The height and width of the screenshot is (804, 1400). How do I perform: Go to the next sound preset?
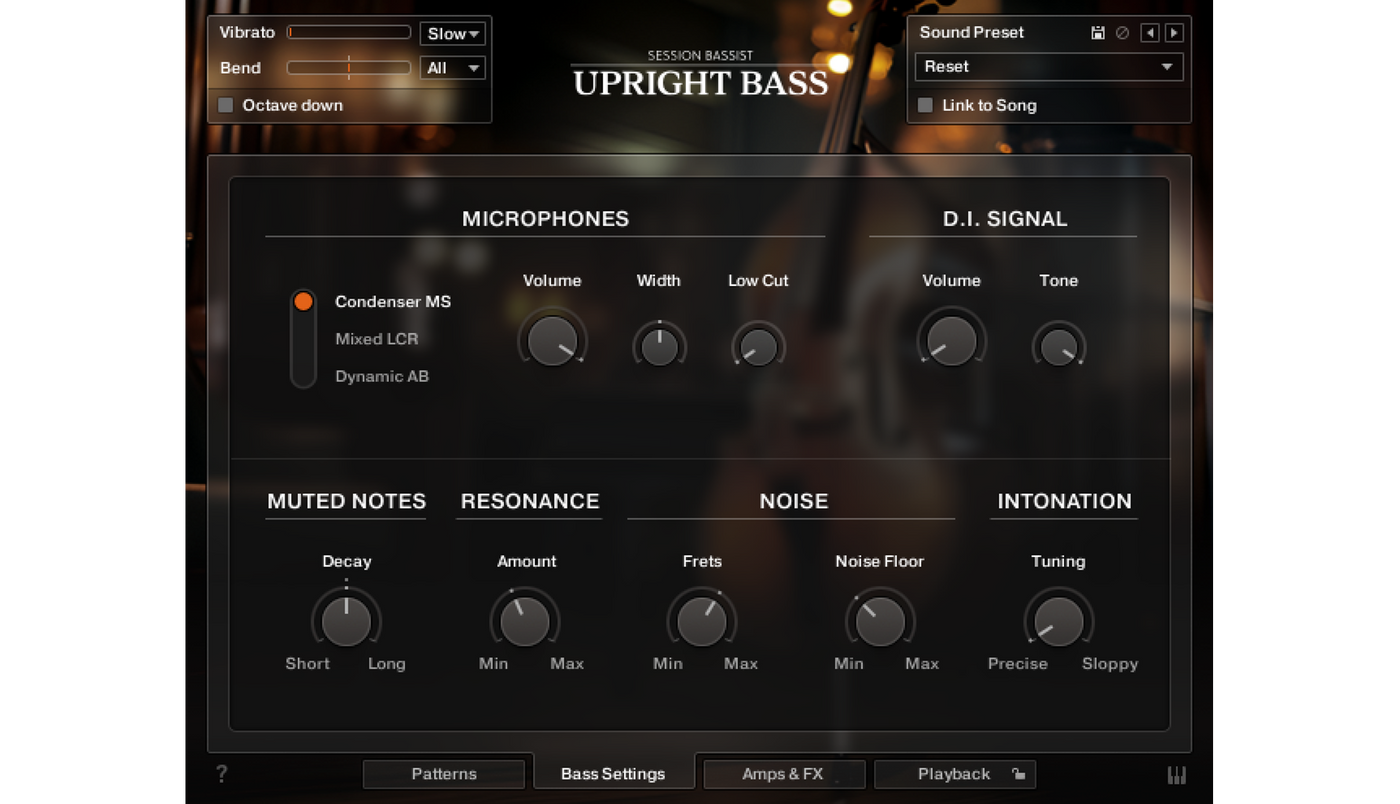point(1174,33)
